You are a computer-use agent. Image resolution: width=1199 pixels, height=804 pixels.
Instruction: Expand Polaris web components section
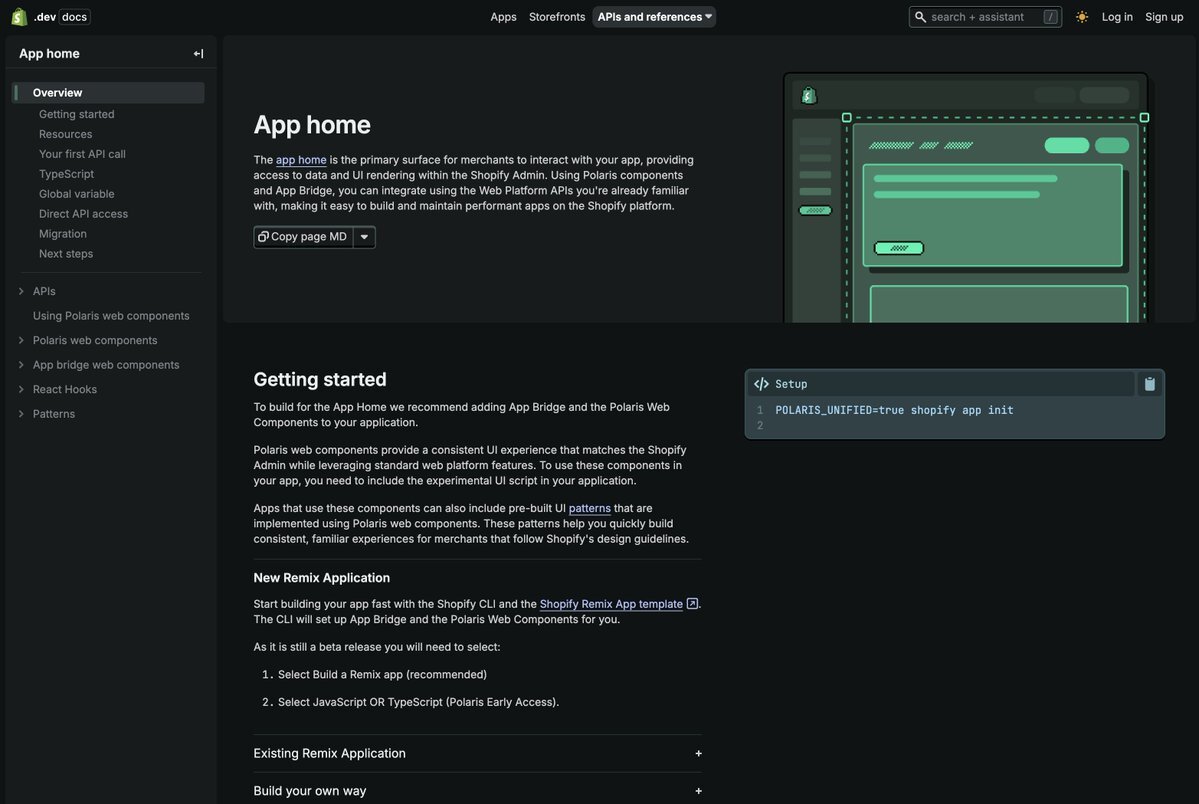click(x=21, y=340)
